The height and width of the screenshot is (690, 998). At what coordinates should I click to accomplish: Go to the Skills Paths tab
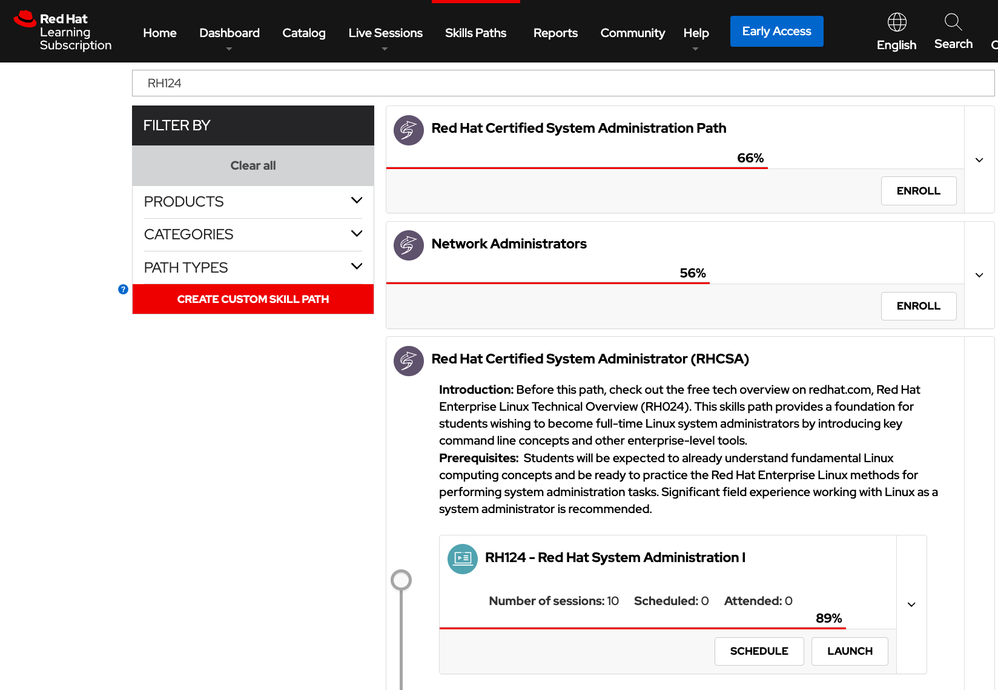click(x=475, y=33)
